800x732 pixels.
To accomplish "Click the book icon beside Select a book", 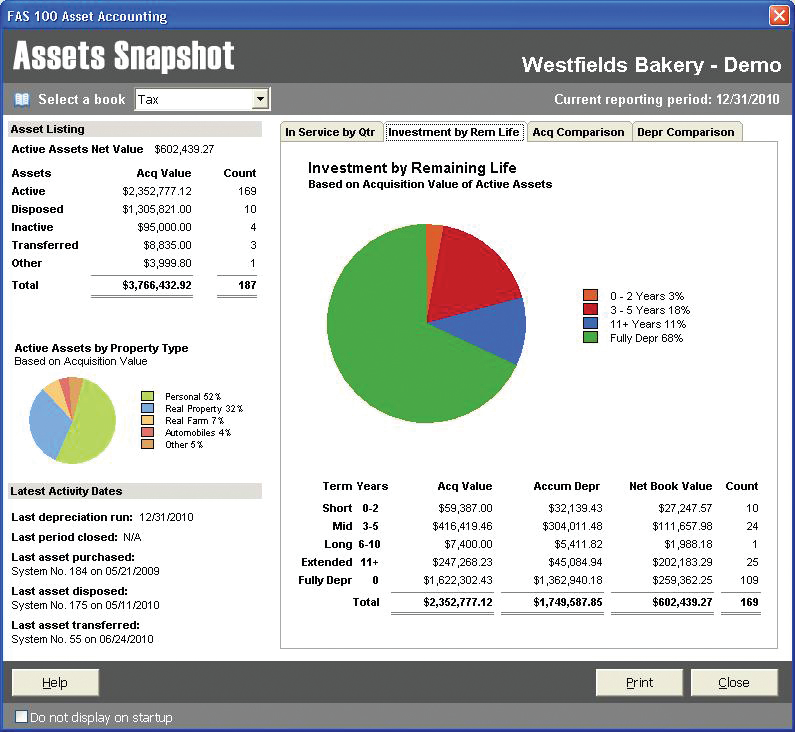I will (x=22, y=99).
